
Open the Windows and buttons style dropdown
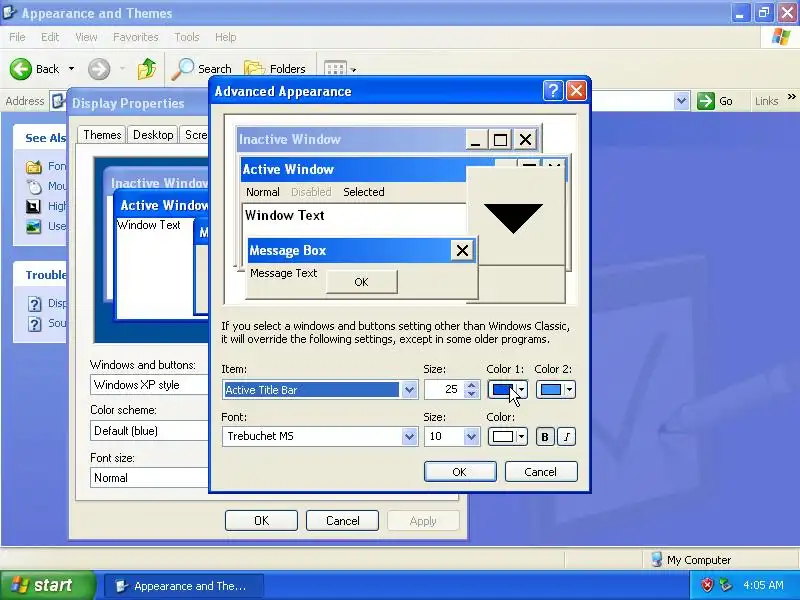click(x=149, y=385)
